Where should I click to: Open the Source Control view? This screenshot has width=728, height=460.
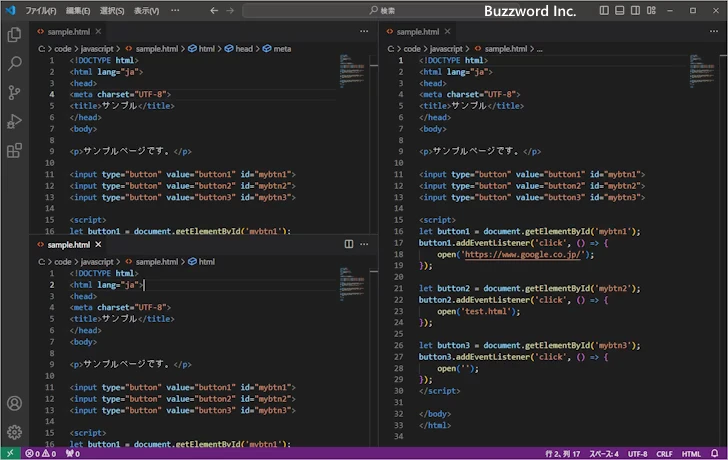(14, 92)
